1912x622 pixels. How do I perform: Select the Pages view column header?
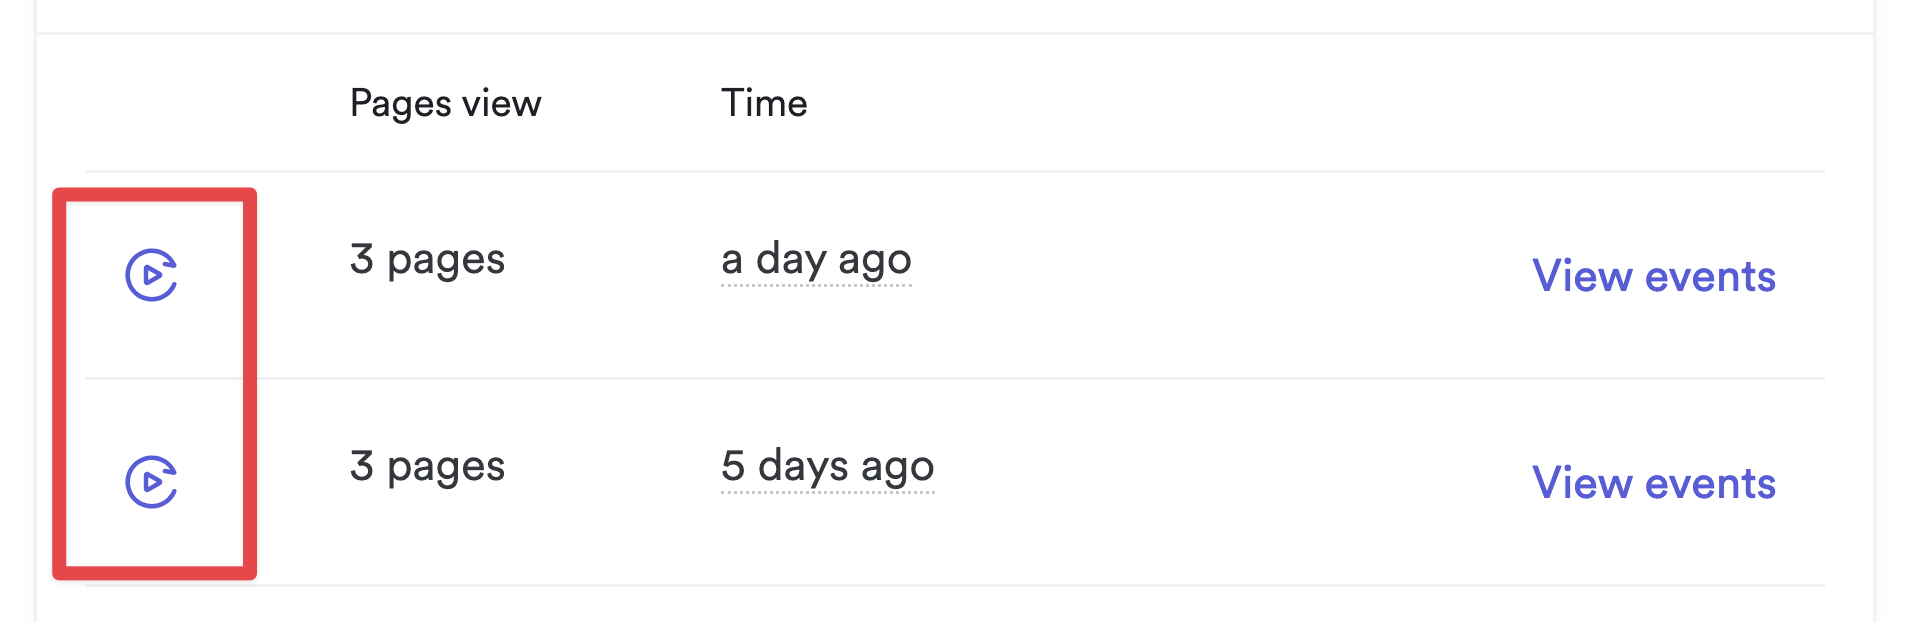pos(445,103)
